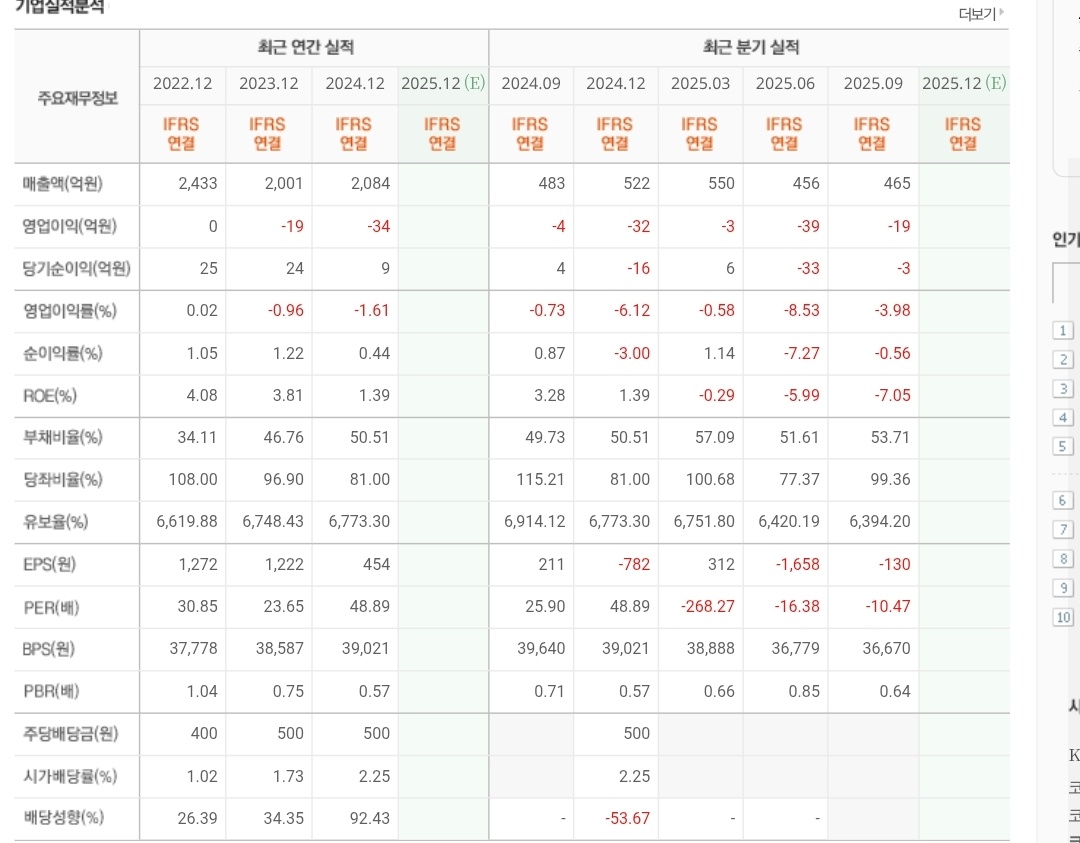Select popular ranking badge number 1
This screenshot has width=1080, height=843.
[x=1063, y=331]
